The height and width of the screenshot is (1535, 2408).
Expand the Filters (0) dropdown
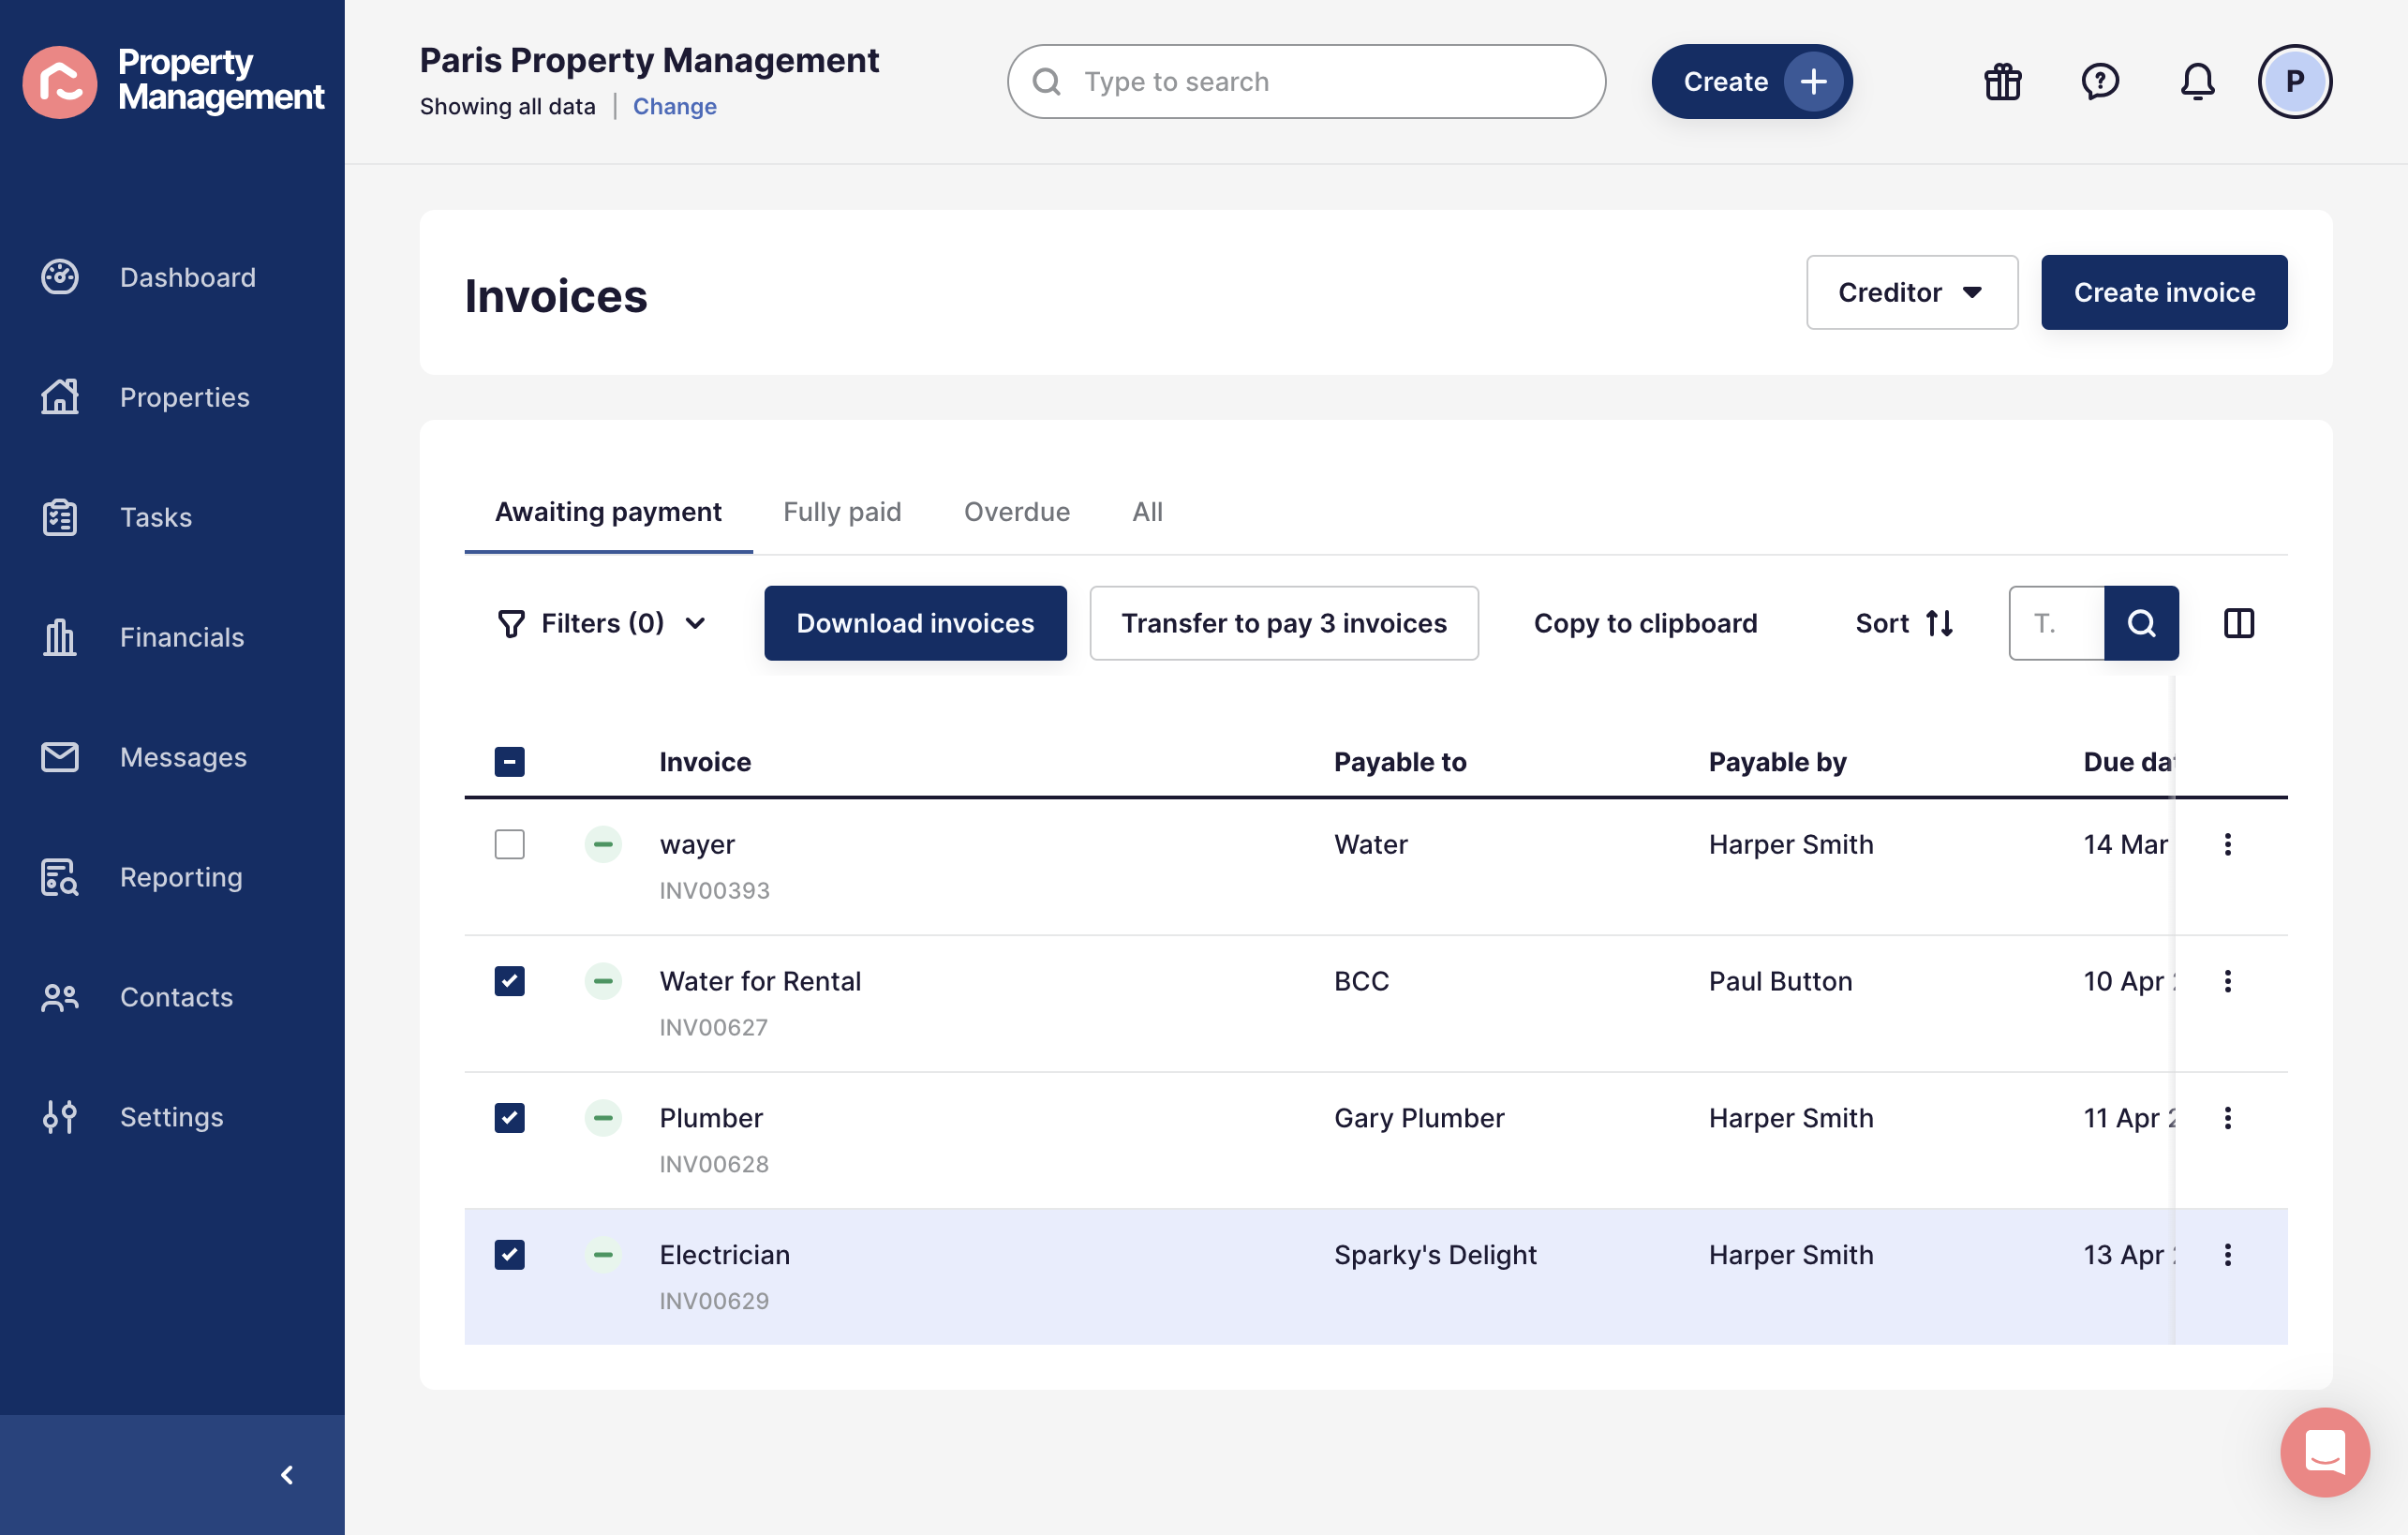coord(603,623)
